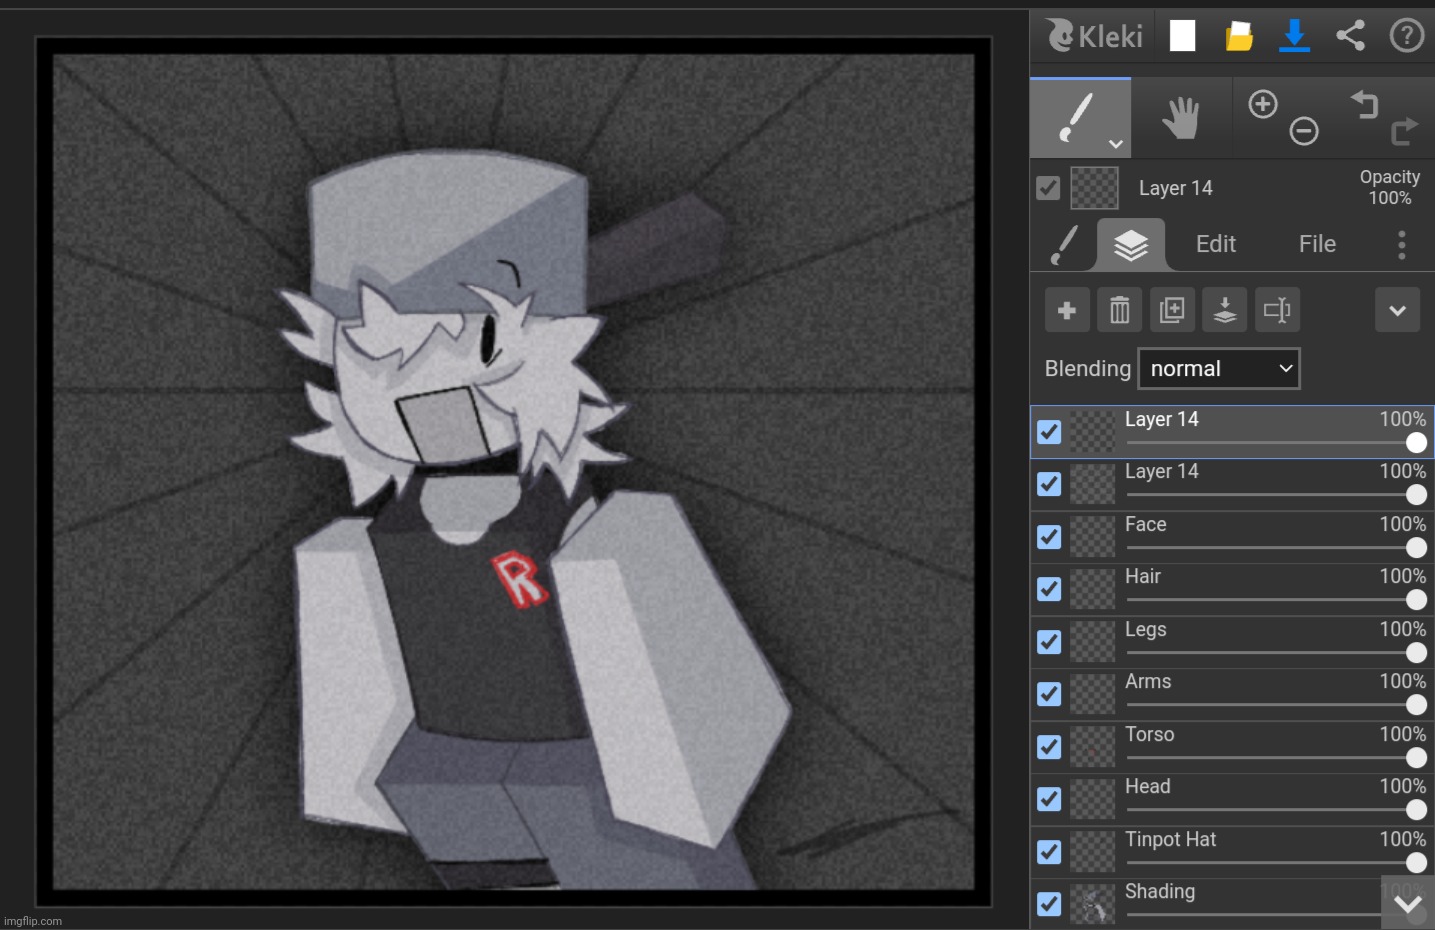
Task: Expand more layer options chevron
Action: coord(1397,310)
